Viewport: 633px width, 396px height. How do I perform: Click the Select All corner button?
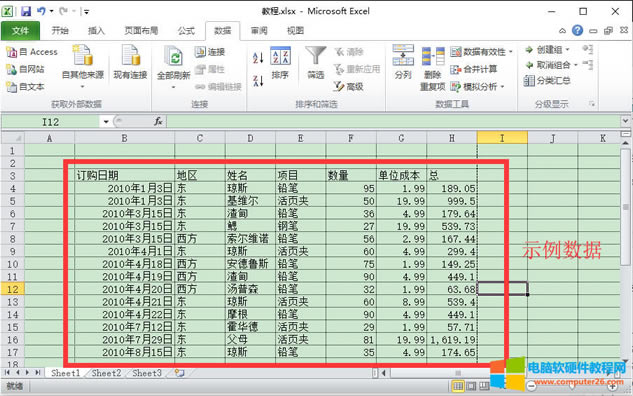point(13,138)
